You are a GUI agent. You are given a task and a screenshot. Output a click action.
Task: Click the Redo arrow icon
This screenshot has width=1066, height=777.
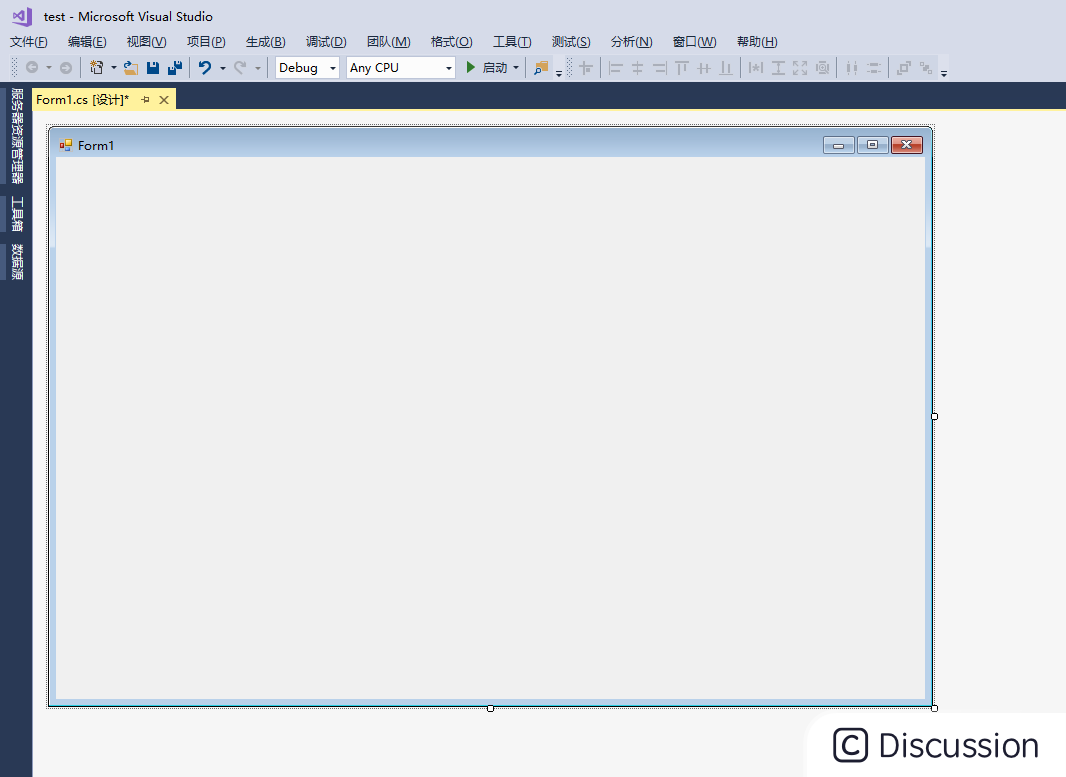(x=240, y=67)
